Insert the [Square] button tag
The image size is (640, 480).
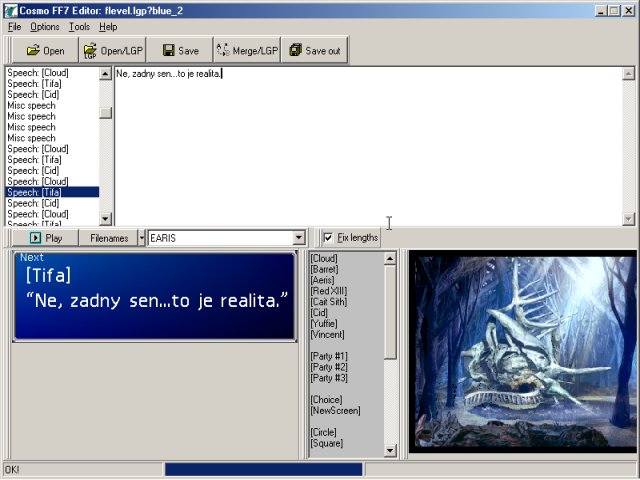pyautogui.click(x=327, y=443)
